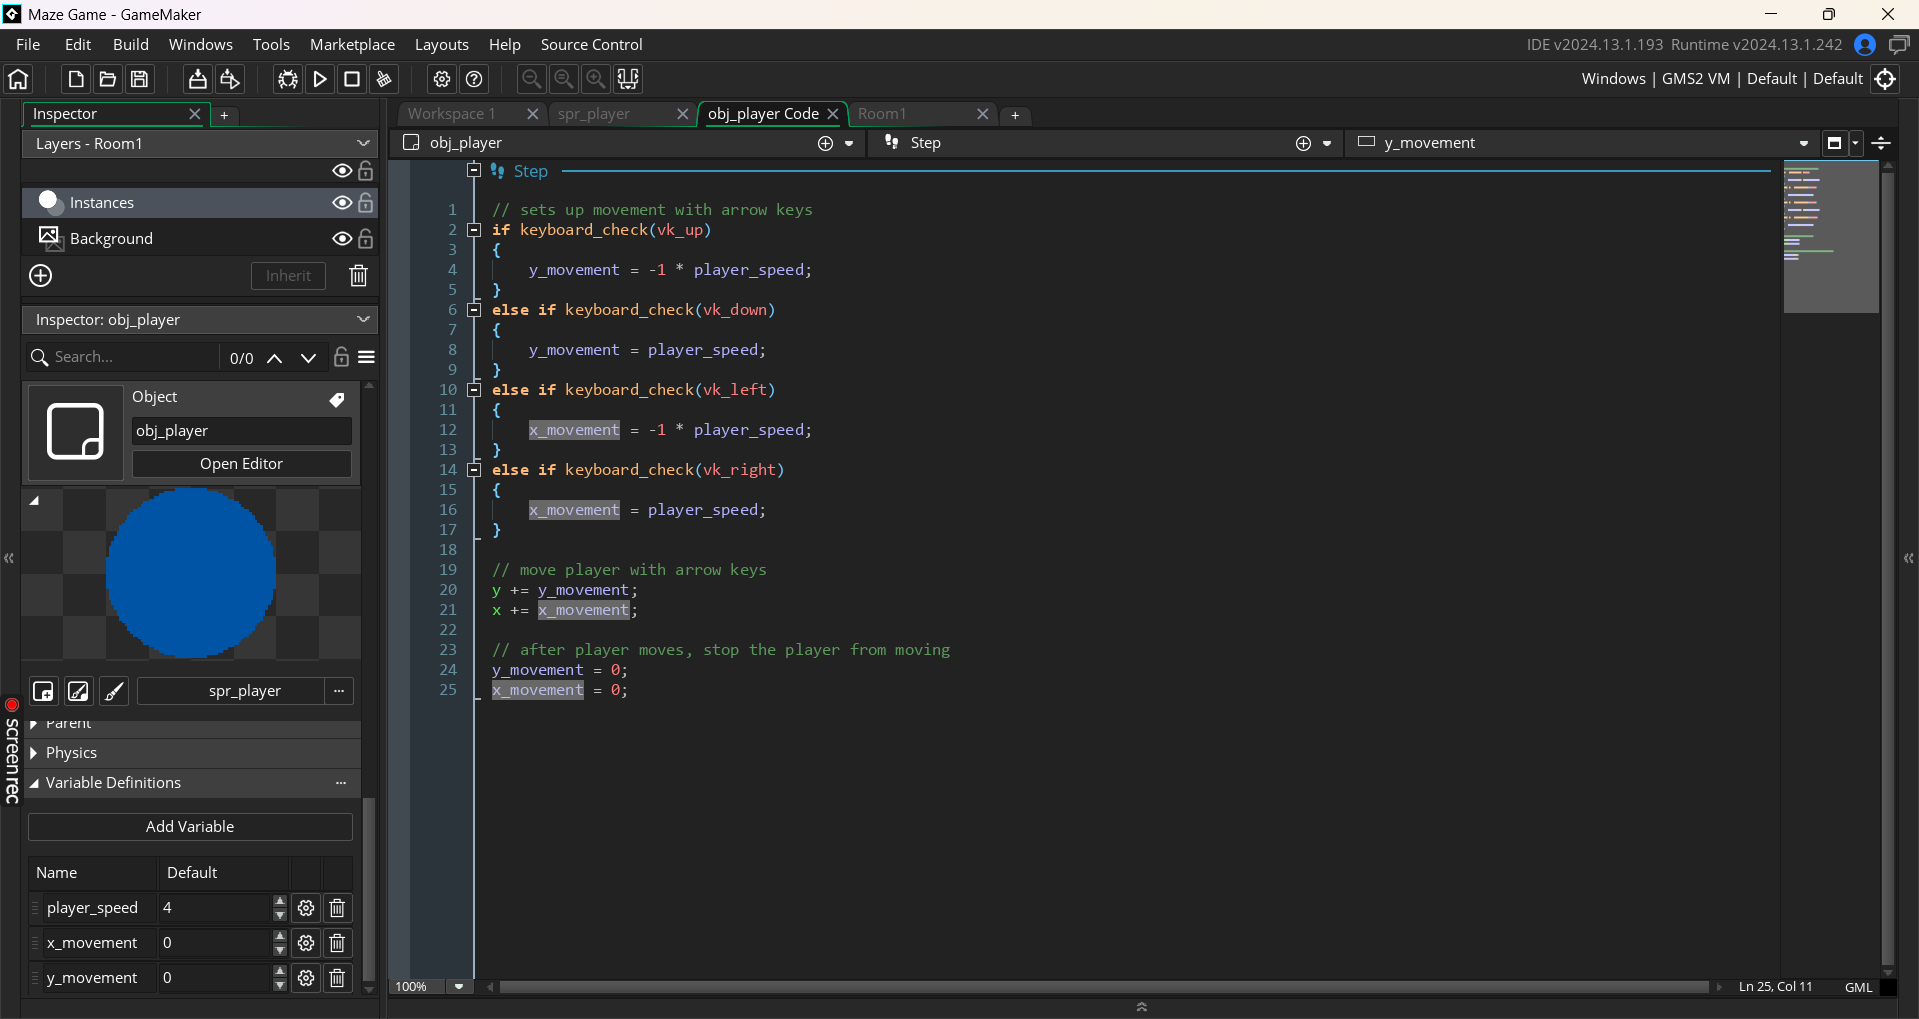This screenshot has height=1019, width=1919.
Task: Toggle visibility of the Background layer
Action: 342,239
